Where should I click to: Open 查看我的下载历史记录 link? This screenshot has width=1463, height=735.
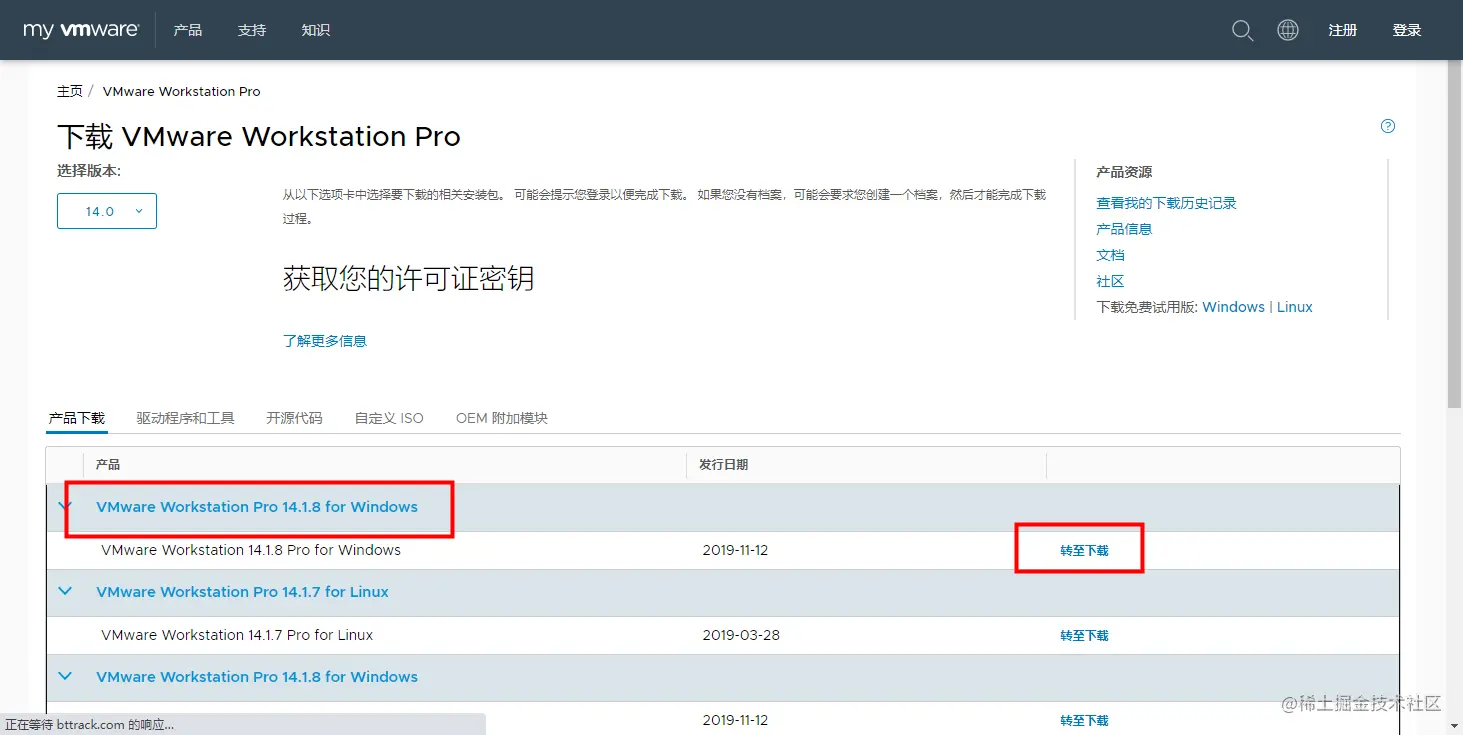(1166, 203)
